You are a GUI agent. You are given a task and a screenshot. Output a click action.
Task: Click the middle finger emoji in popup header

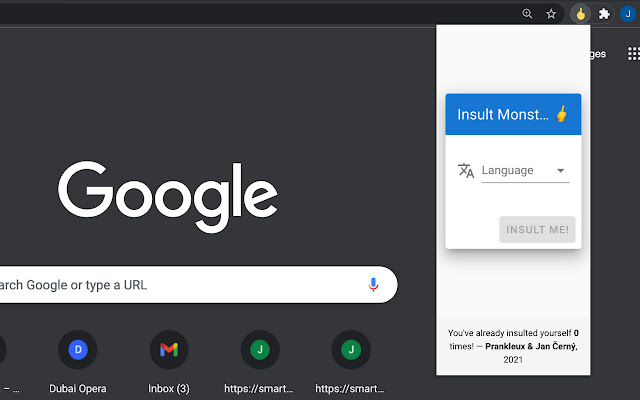click(562, 114)
